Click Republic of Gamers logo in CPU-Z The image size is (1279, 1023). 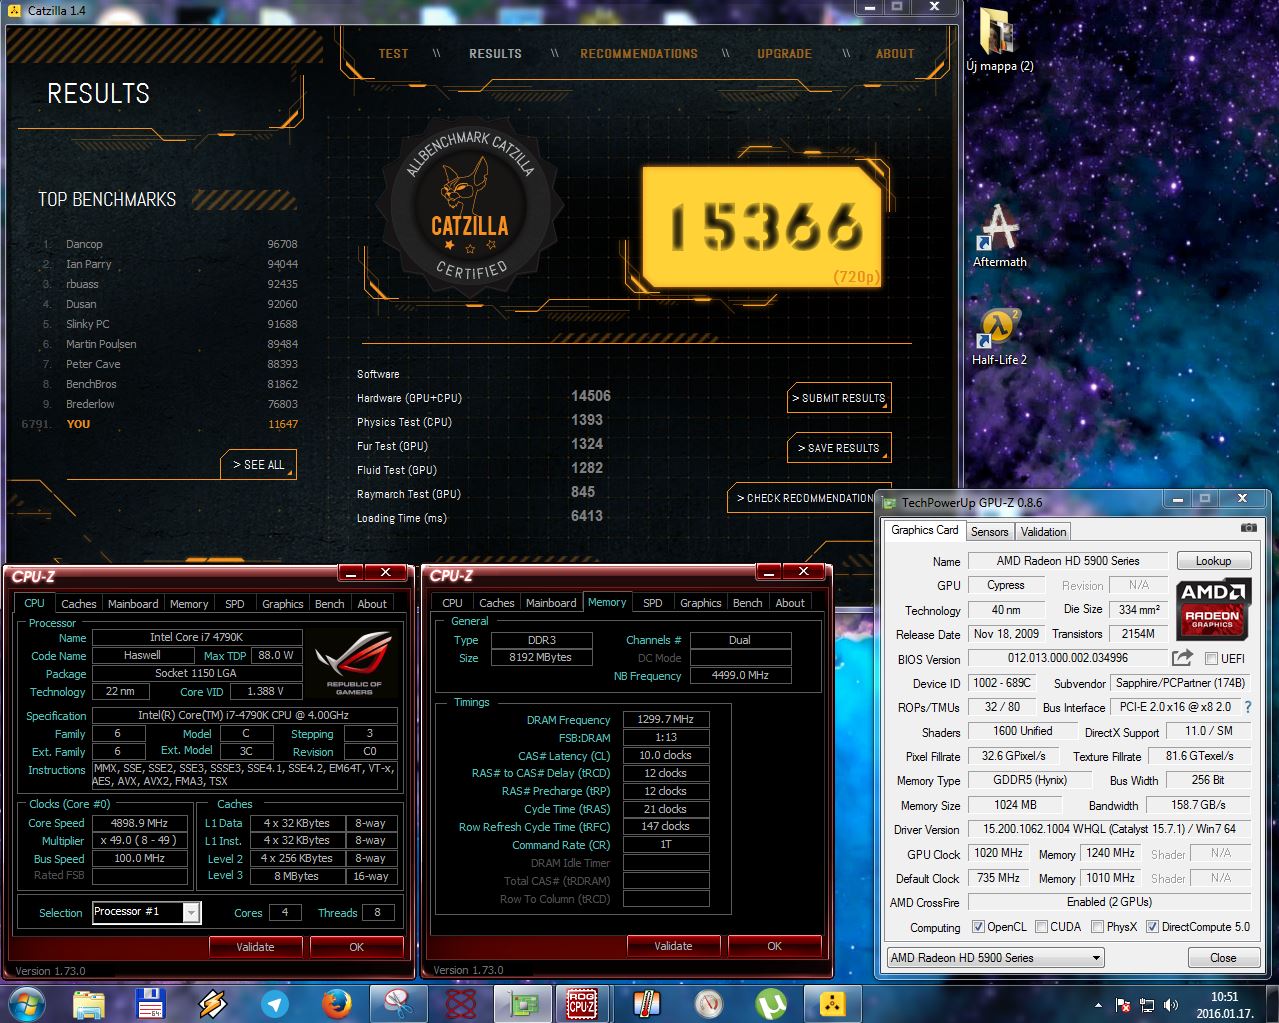tap(353, 663)
